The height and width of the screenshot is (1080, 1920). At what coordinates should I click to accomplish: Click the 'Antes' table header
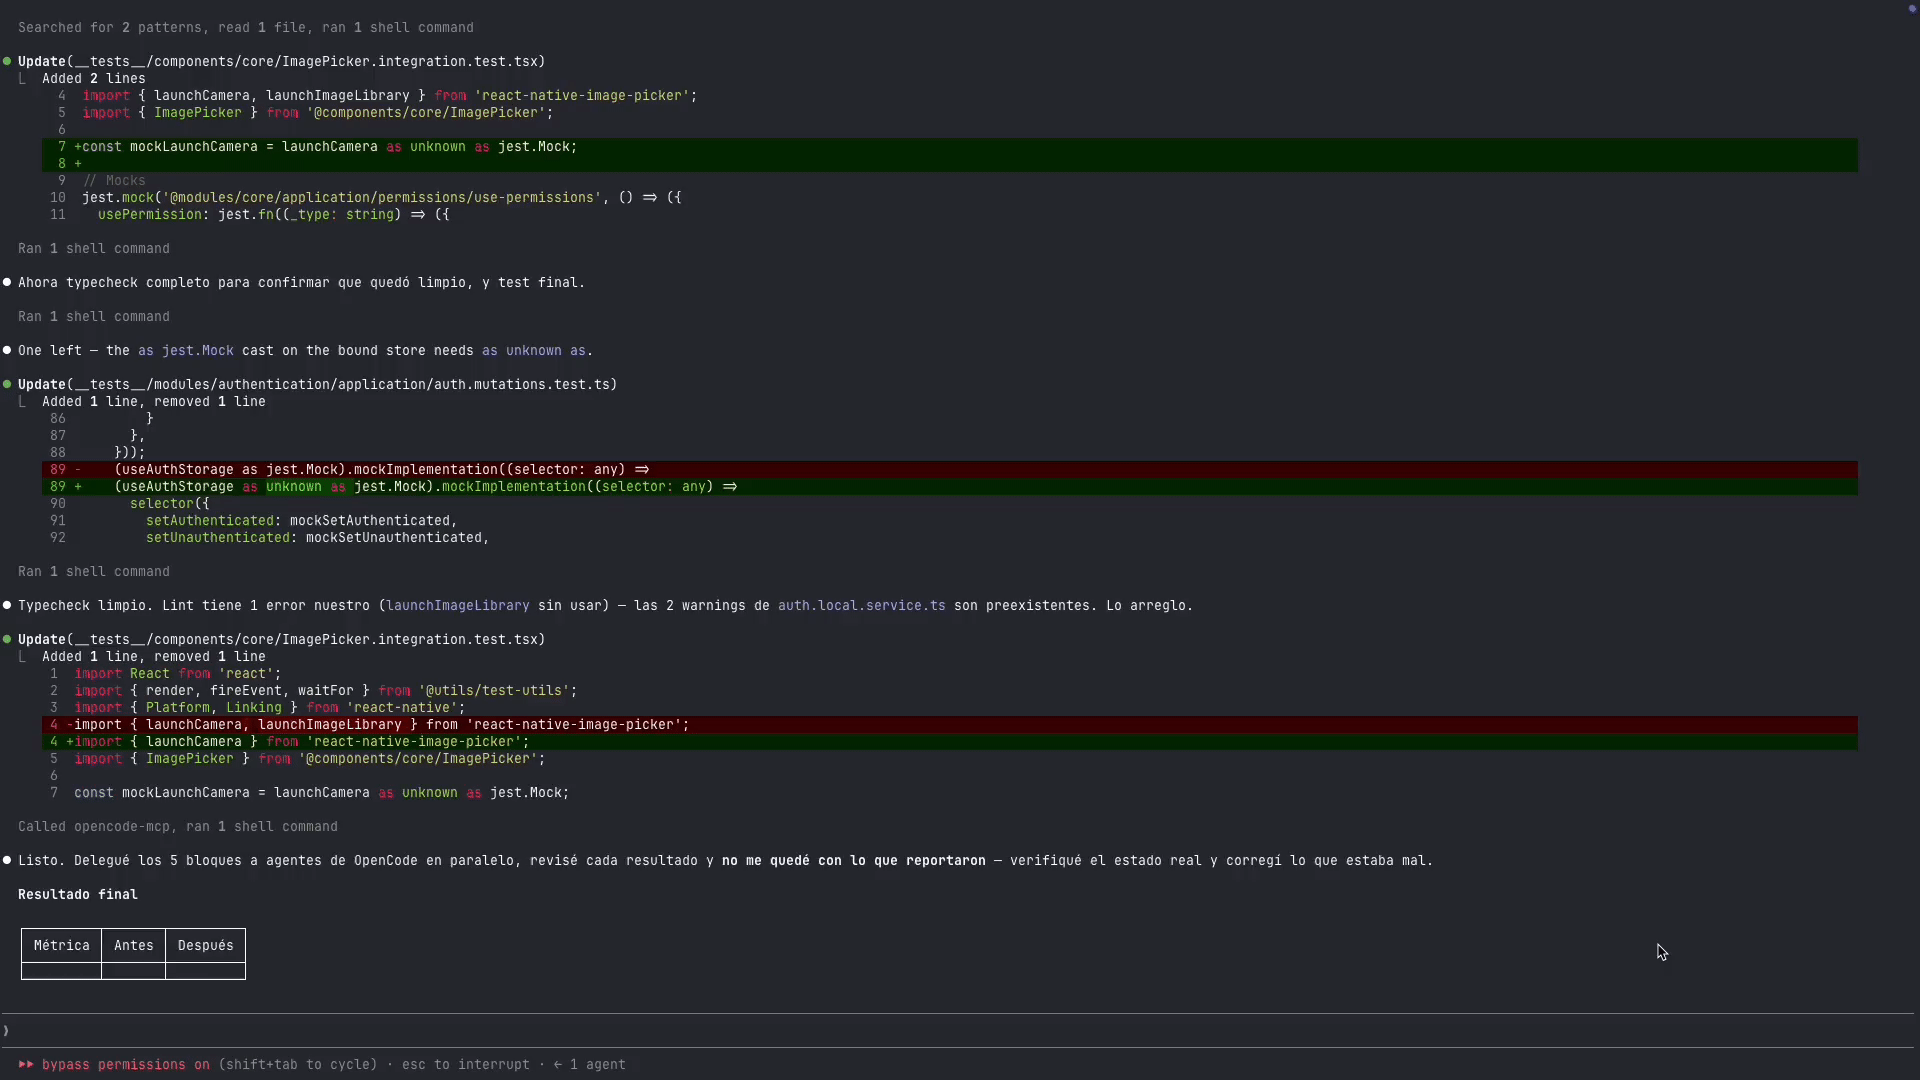click(133, 946)
